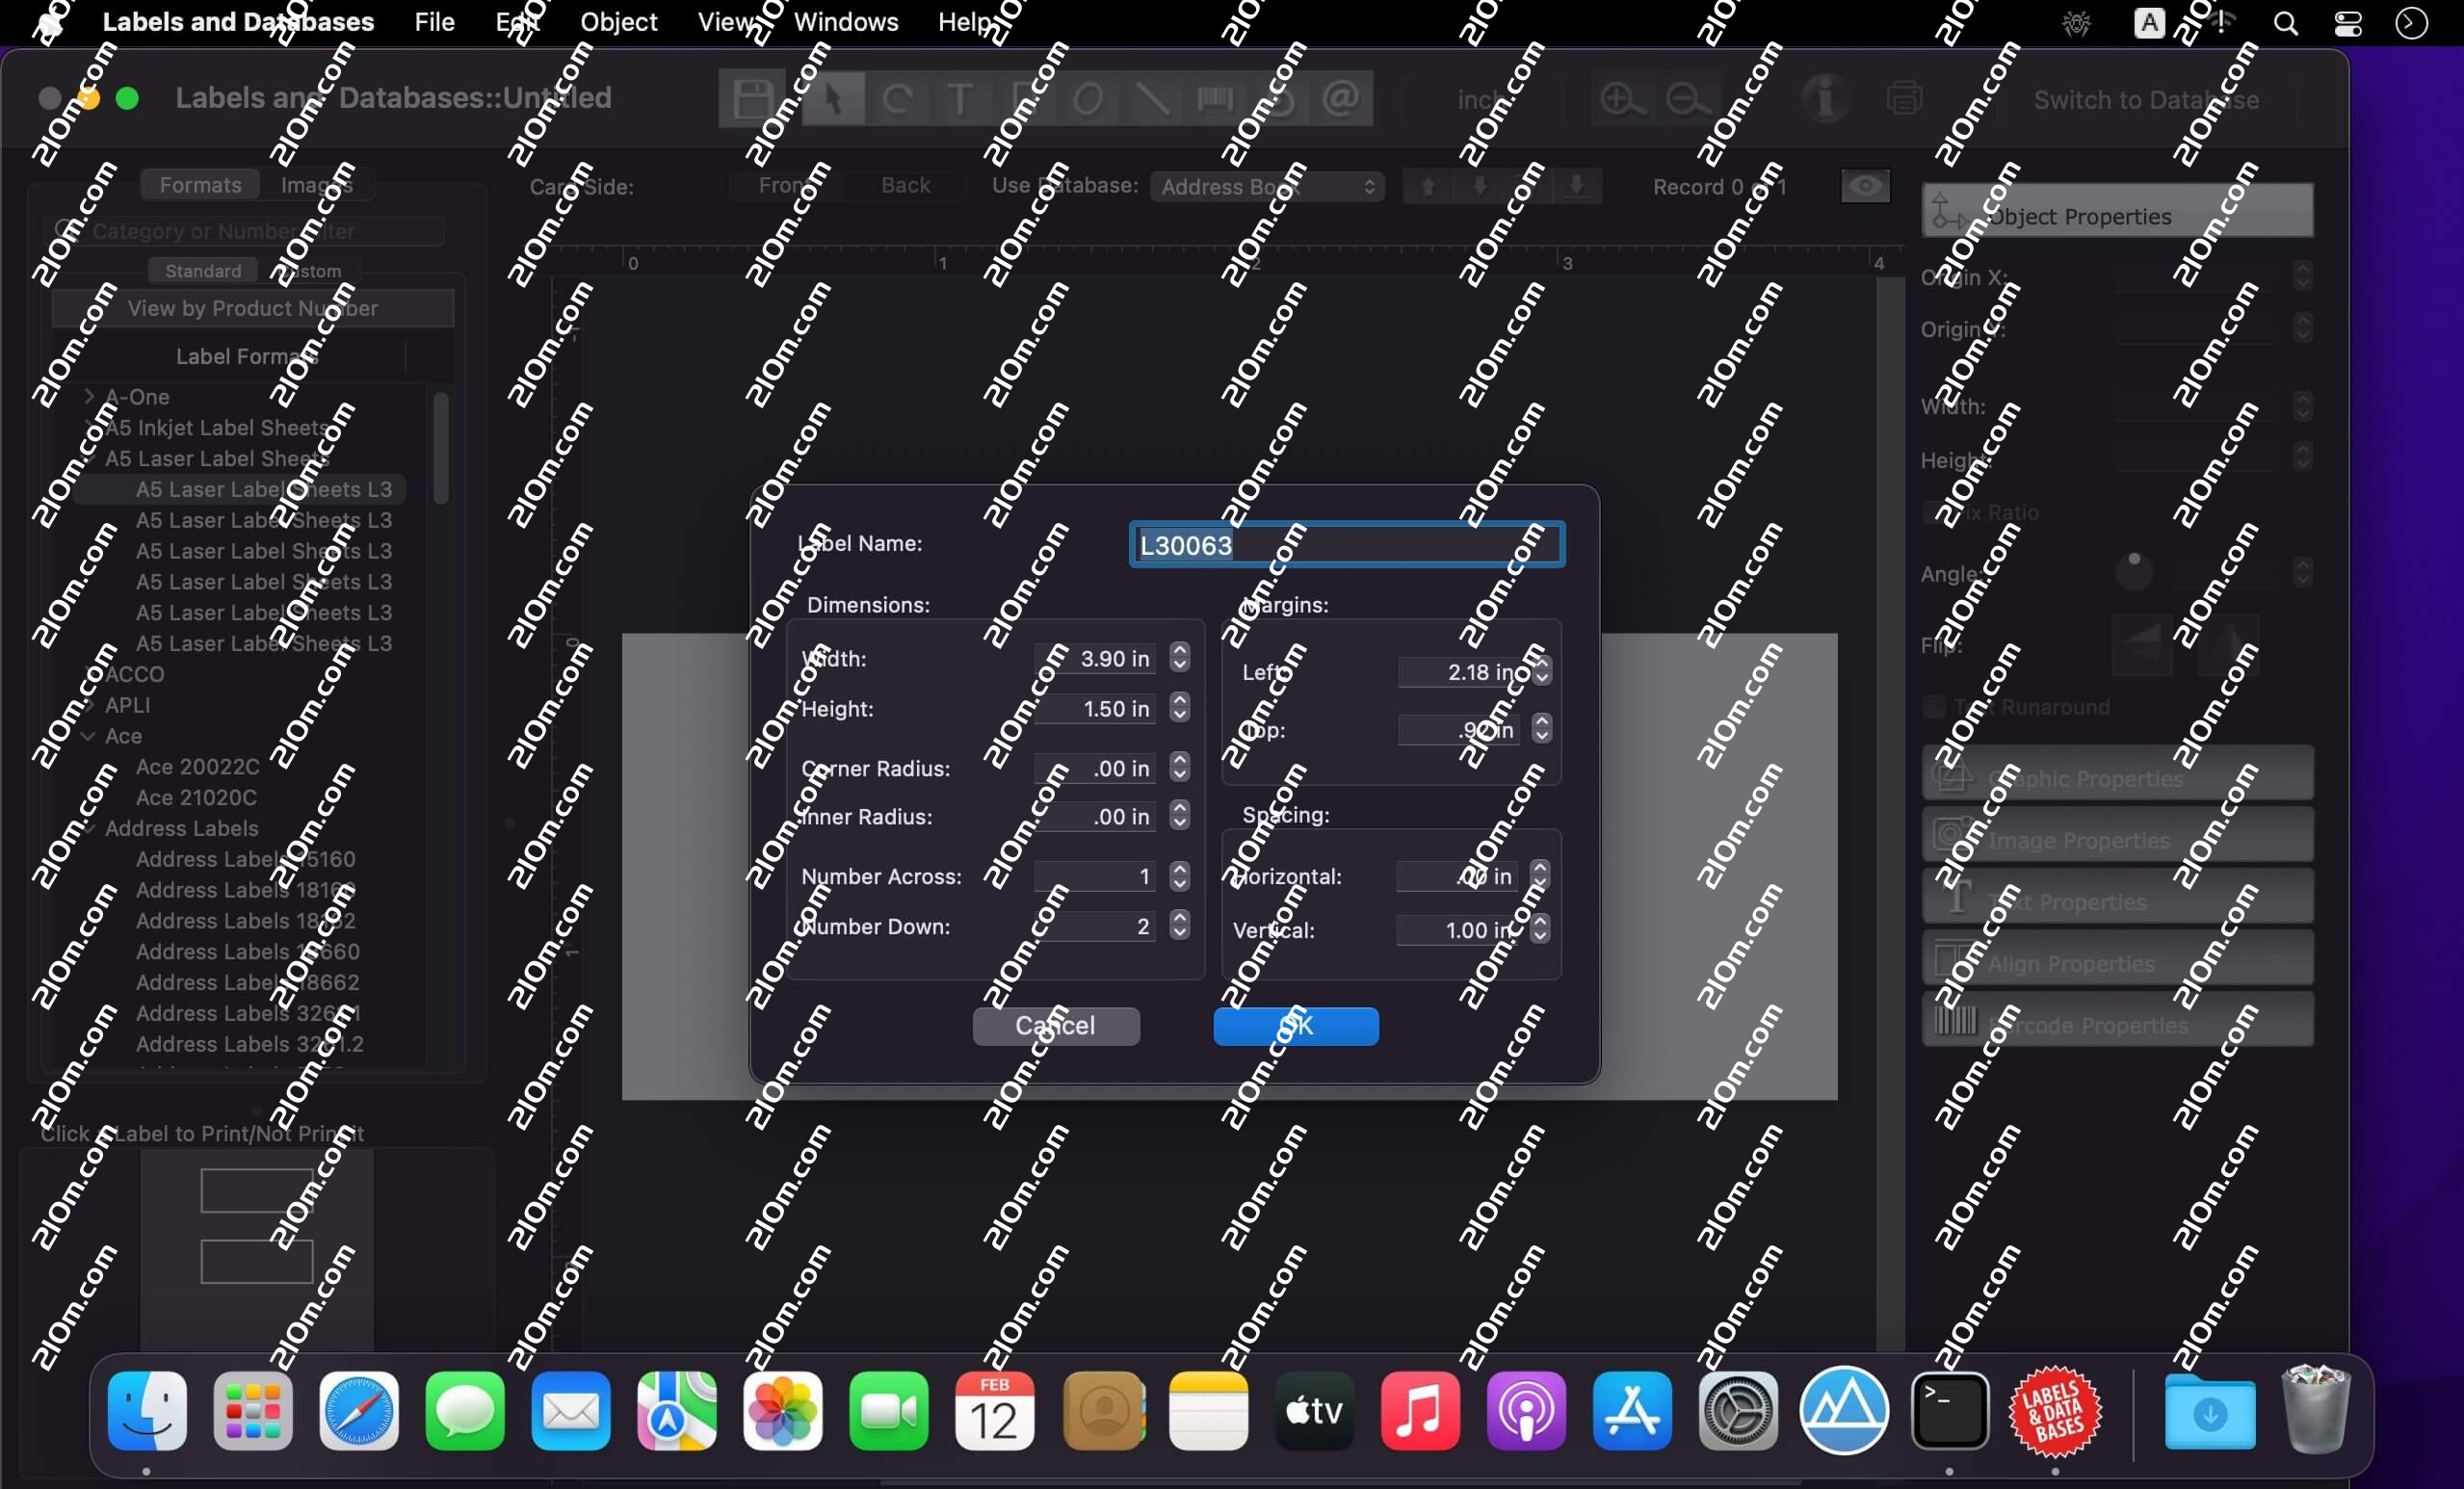The image size is (2464, 1489).
Task: Click the OK button in dialog
Action: point(1295,1025)
